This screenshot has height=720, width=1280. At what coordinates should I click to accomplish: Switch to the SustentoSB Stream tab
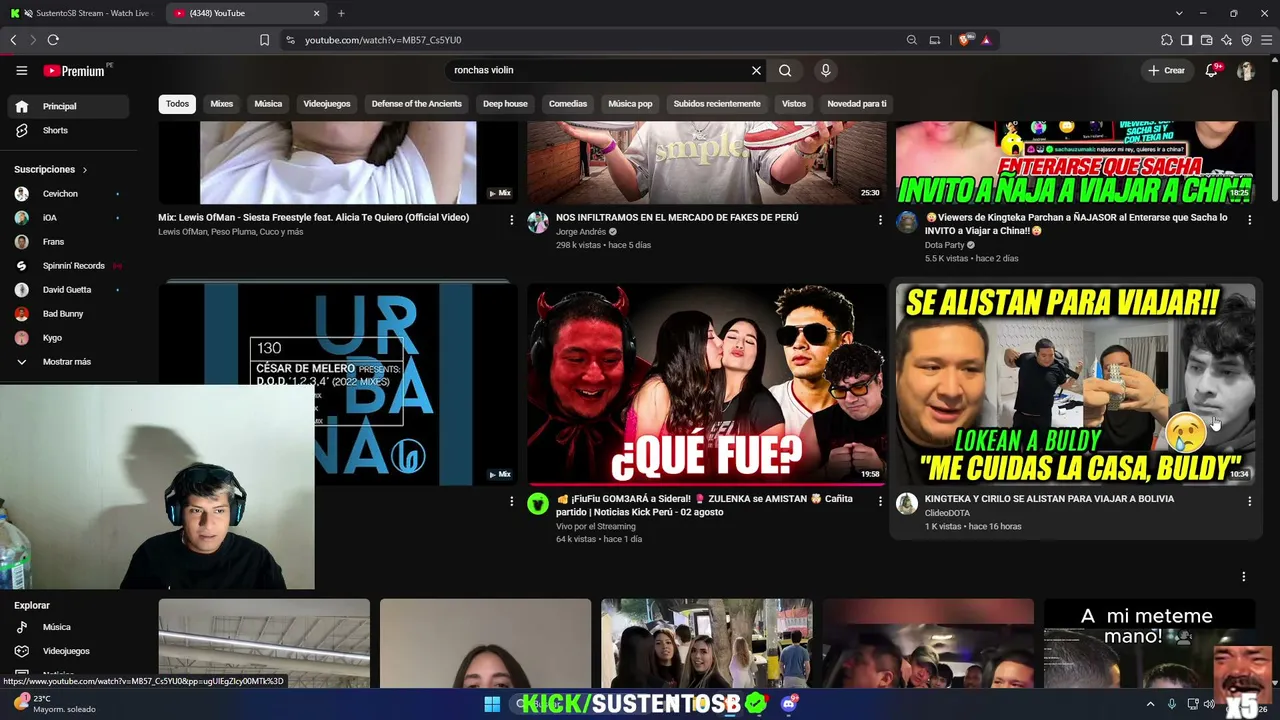[x=83, y=13]
